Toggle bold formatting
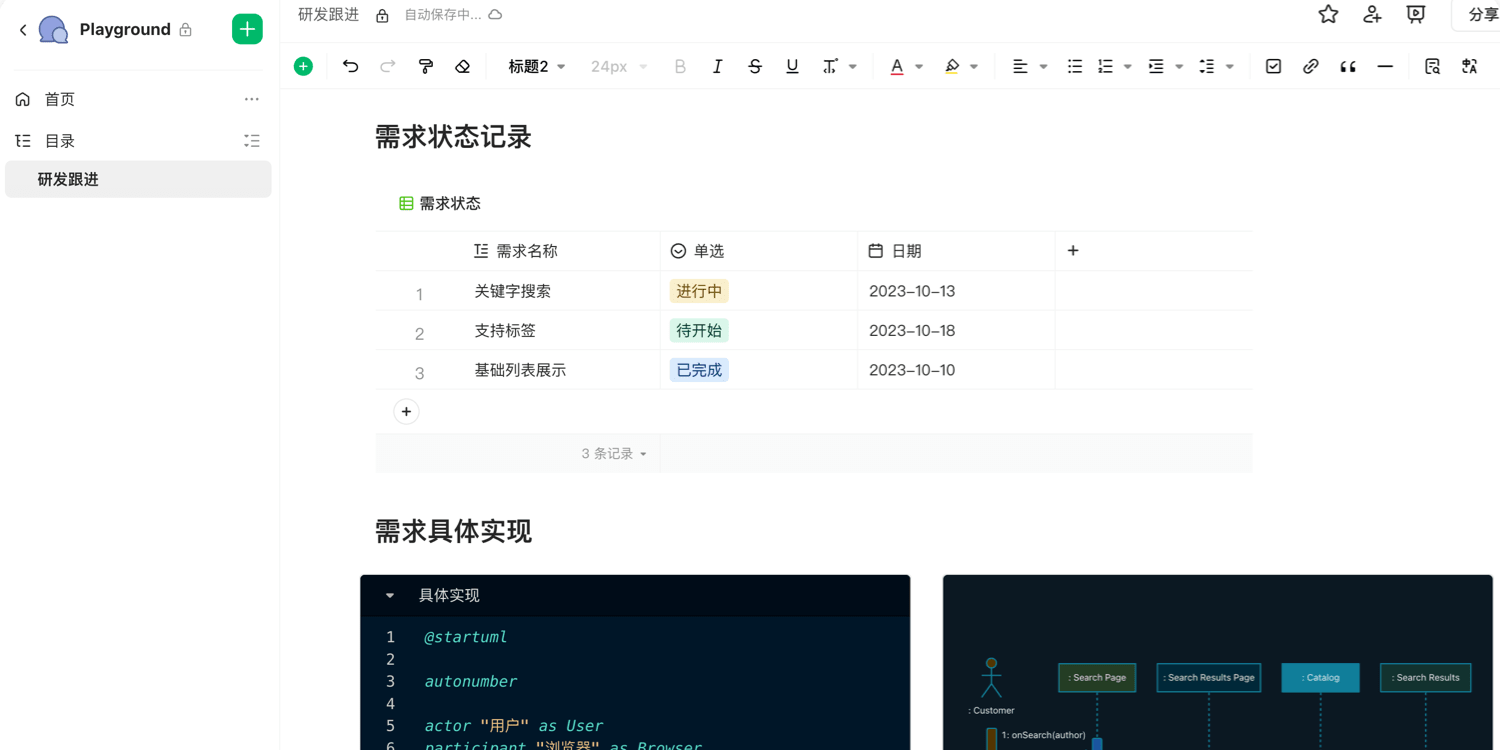Screen dimensions: 1500x750 pyautogui.click(x=680, y=66)
